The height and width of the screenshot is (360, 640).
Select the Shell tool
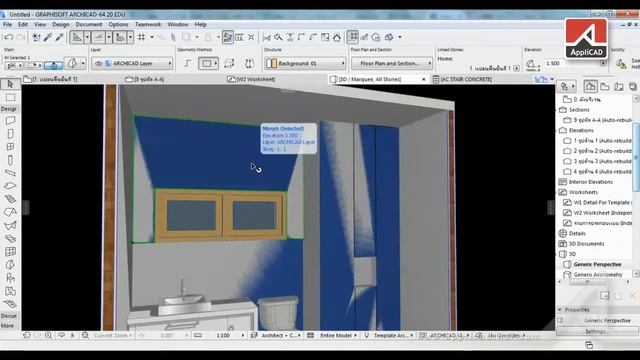(x=10, y=225)
